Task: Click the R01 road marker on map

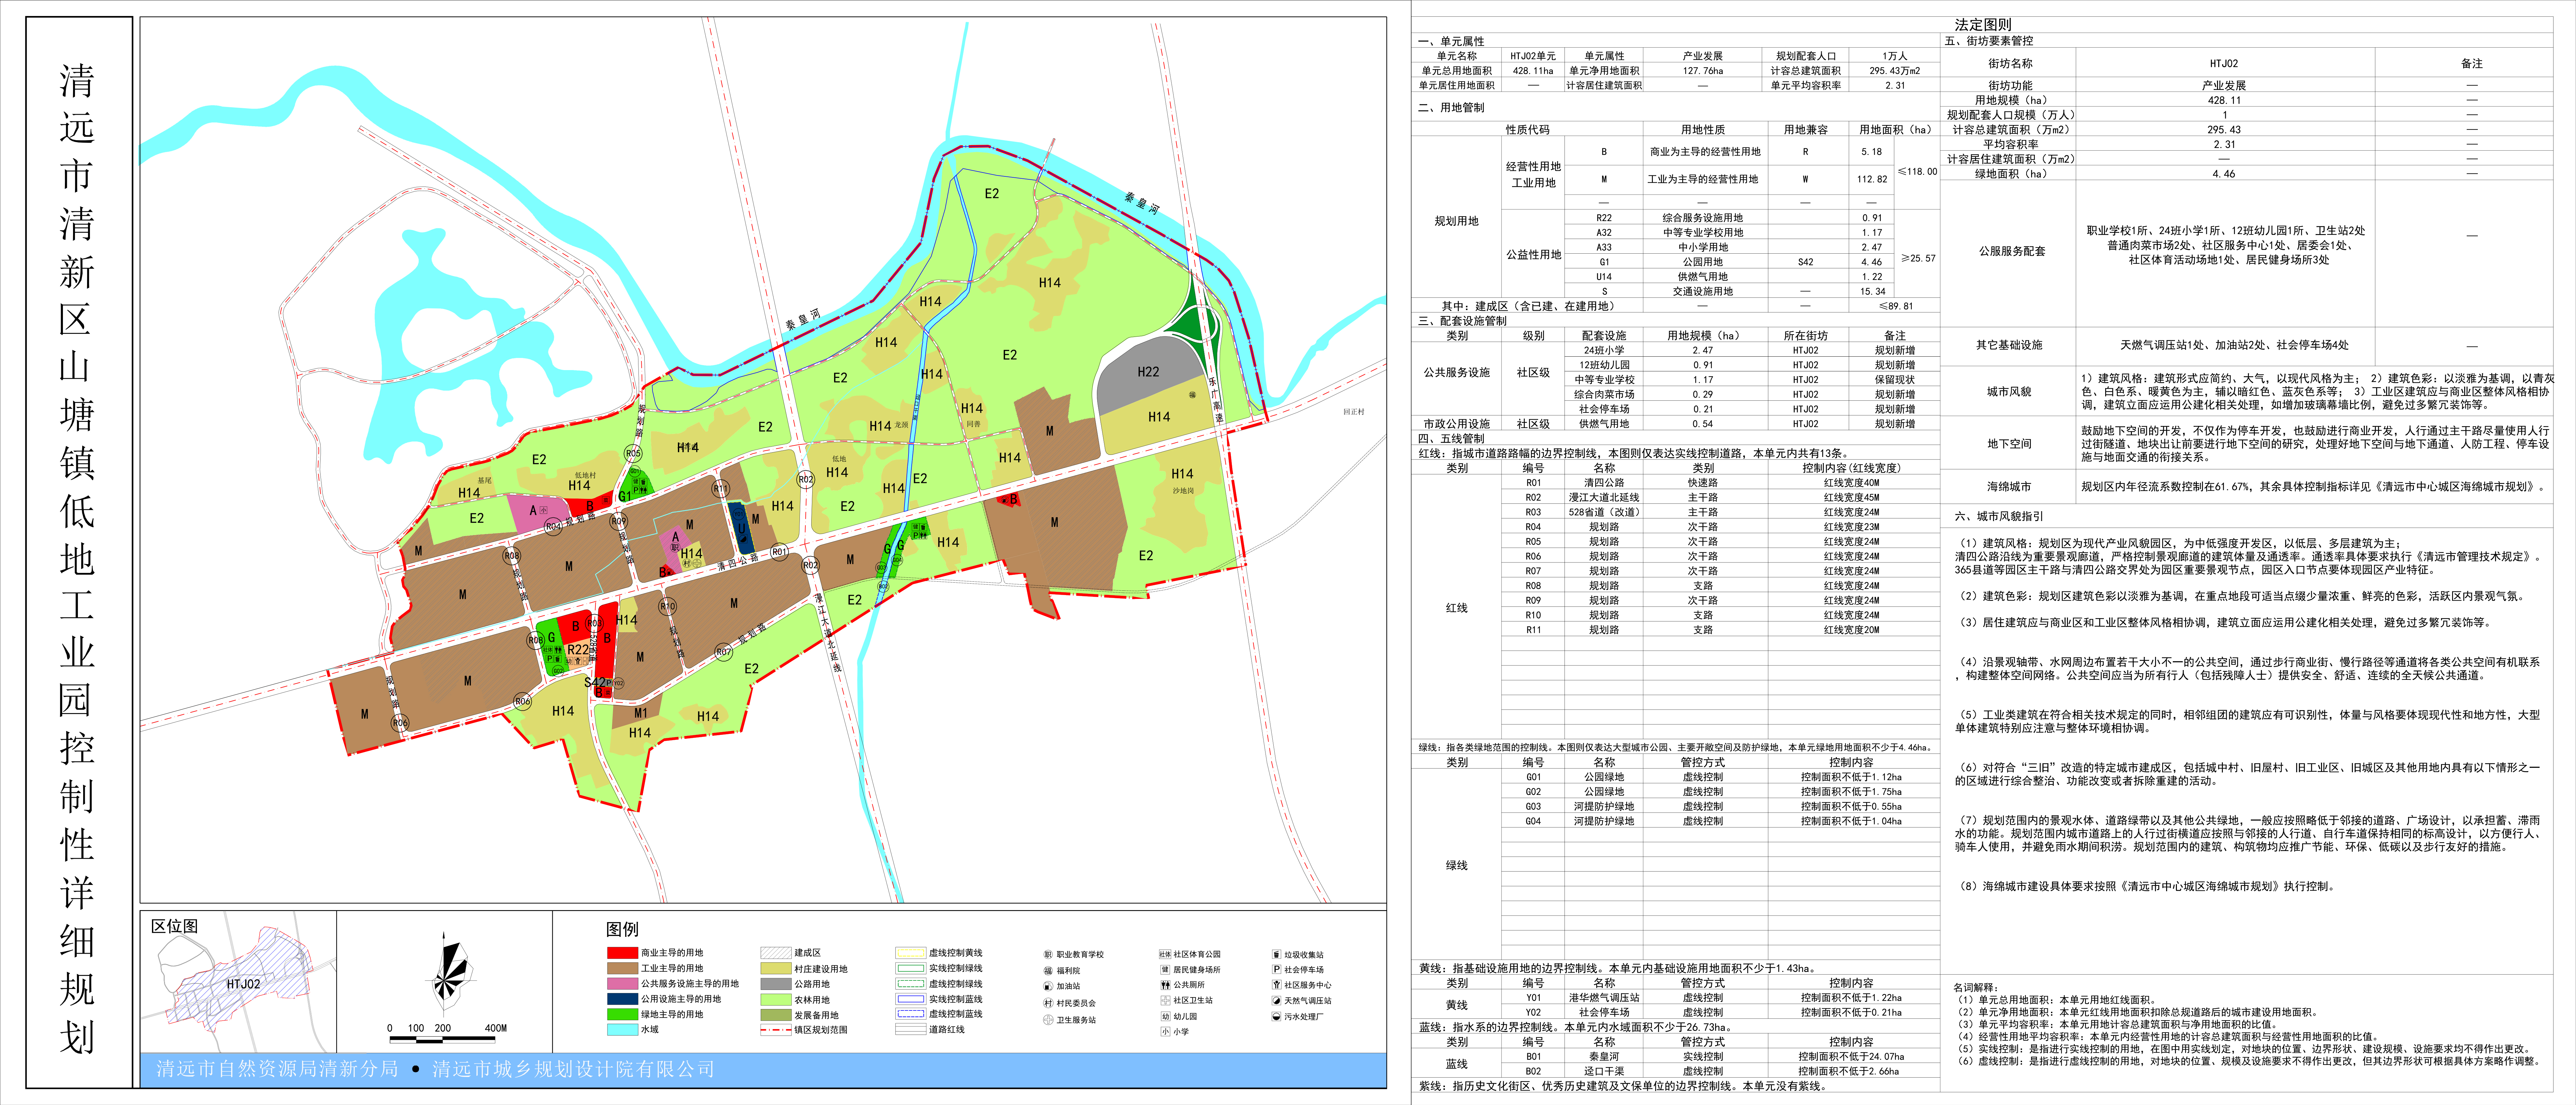Action: (779, 552)
